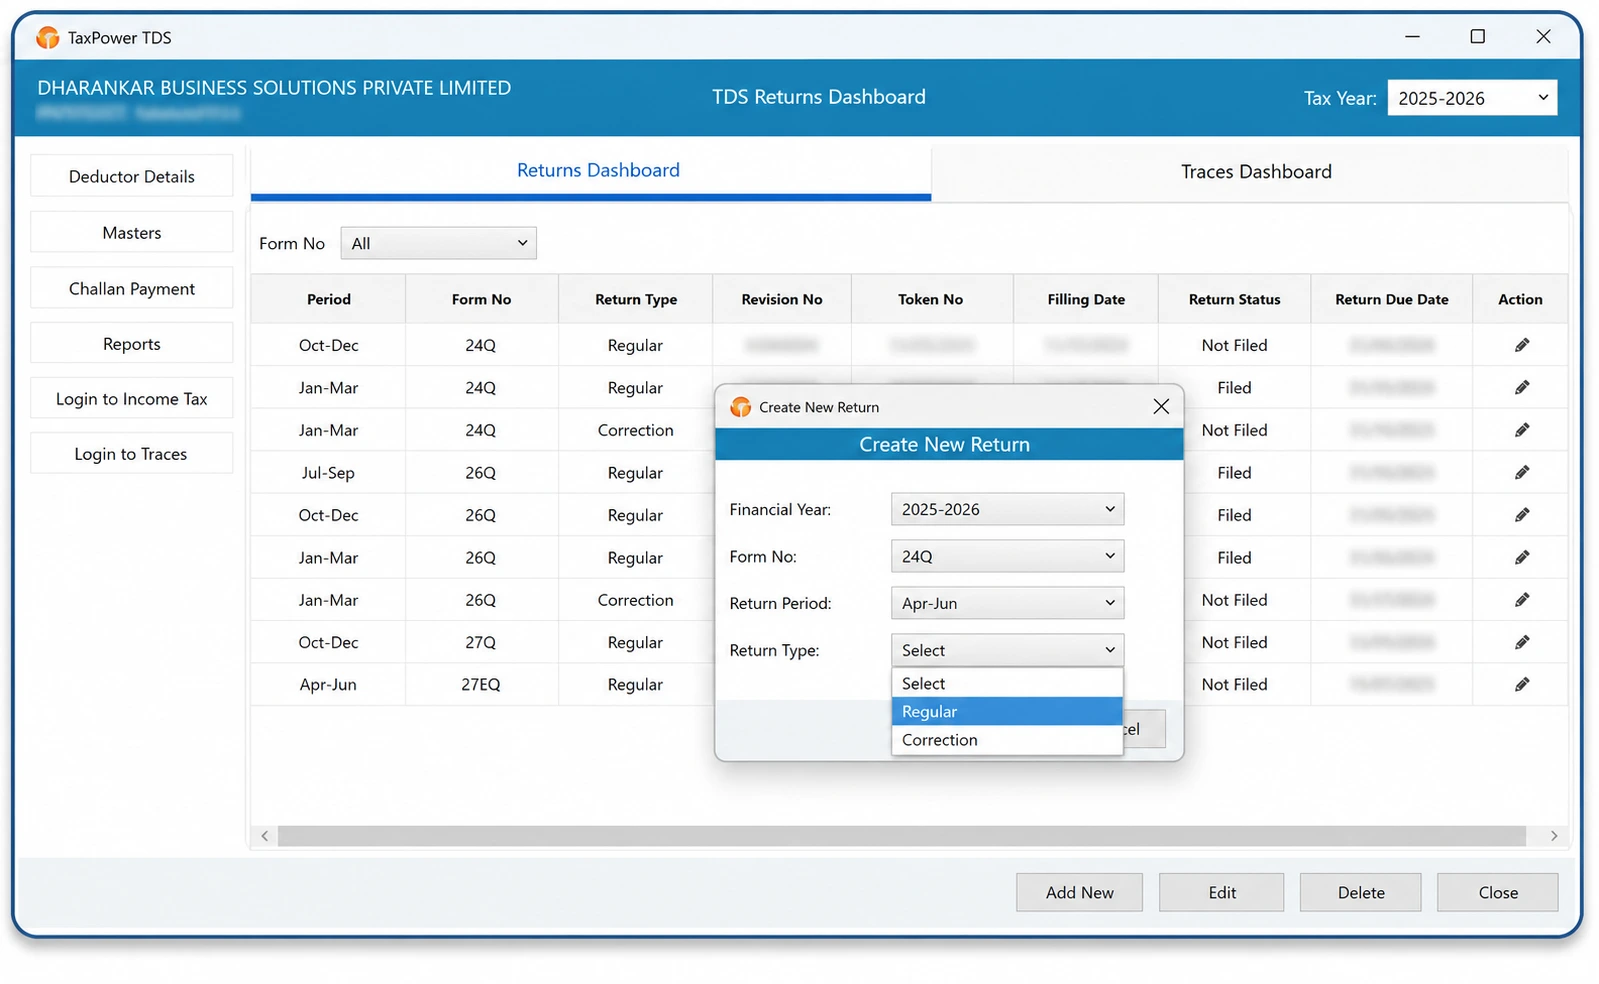
Task: Edit the Oct-Dec 26Q Regular return
Action: point(1521,515)
